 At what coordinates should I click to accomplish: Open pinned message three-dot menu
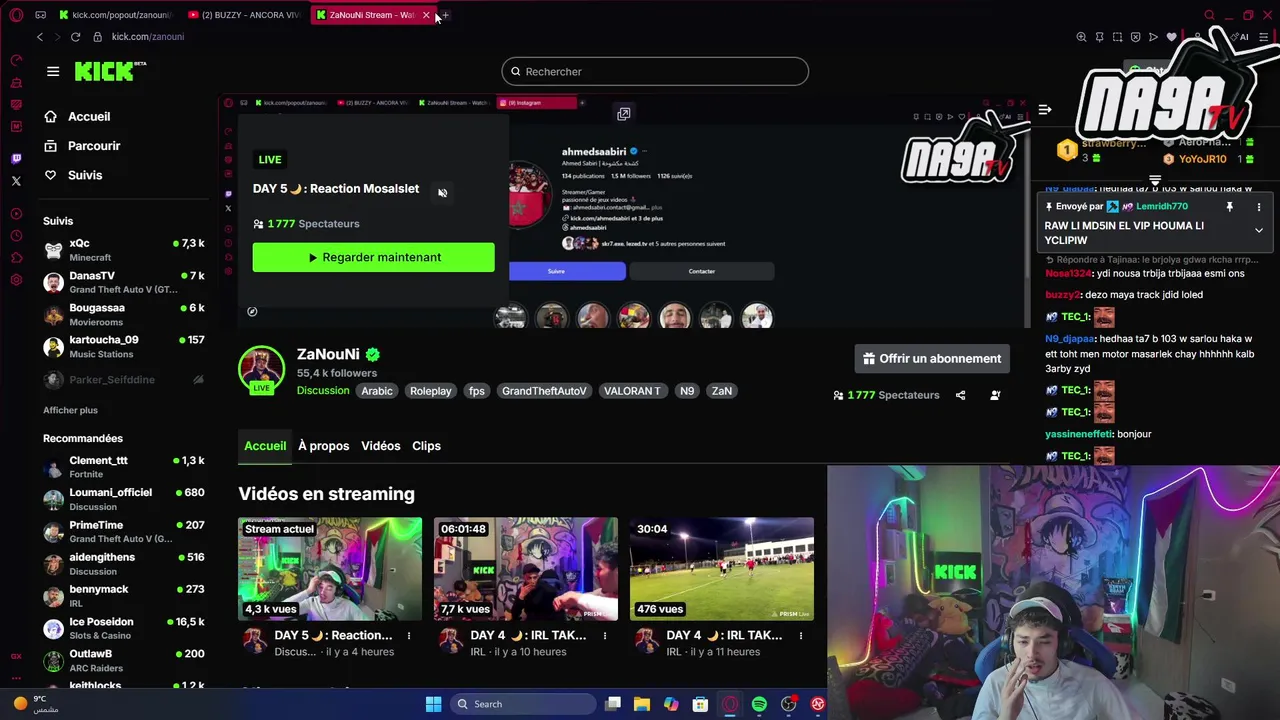[1259, 207]
